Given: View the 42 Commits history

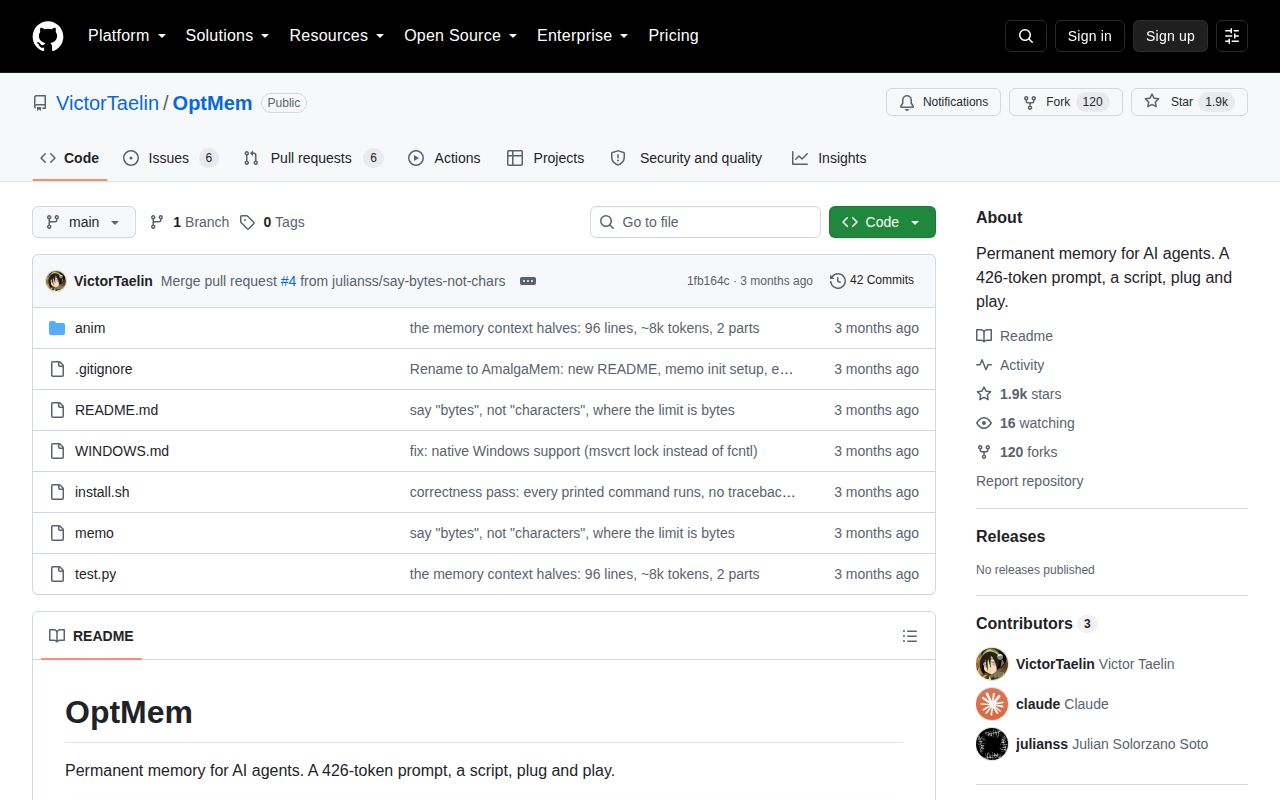Looking at the screenshot, I should click(x=872, y=280).
